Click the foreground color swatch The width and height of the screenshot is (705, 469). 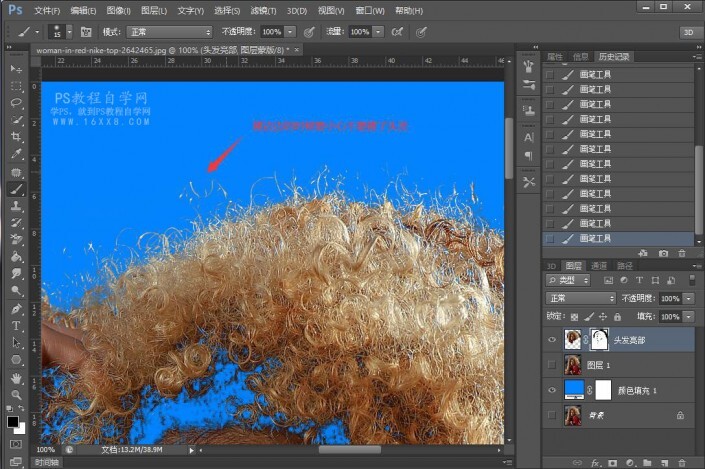point(13,423)
